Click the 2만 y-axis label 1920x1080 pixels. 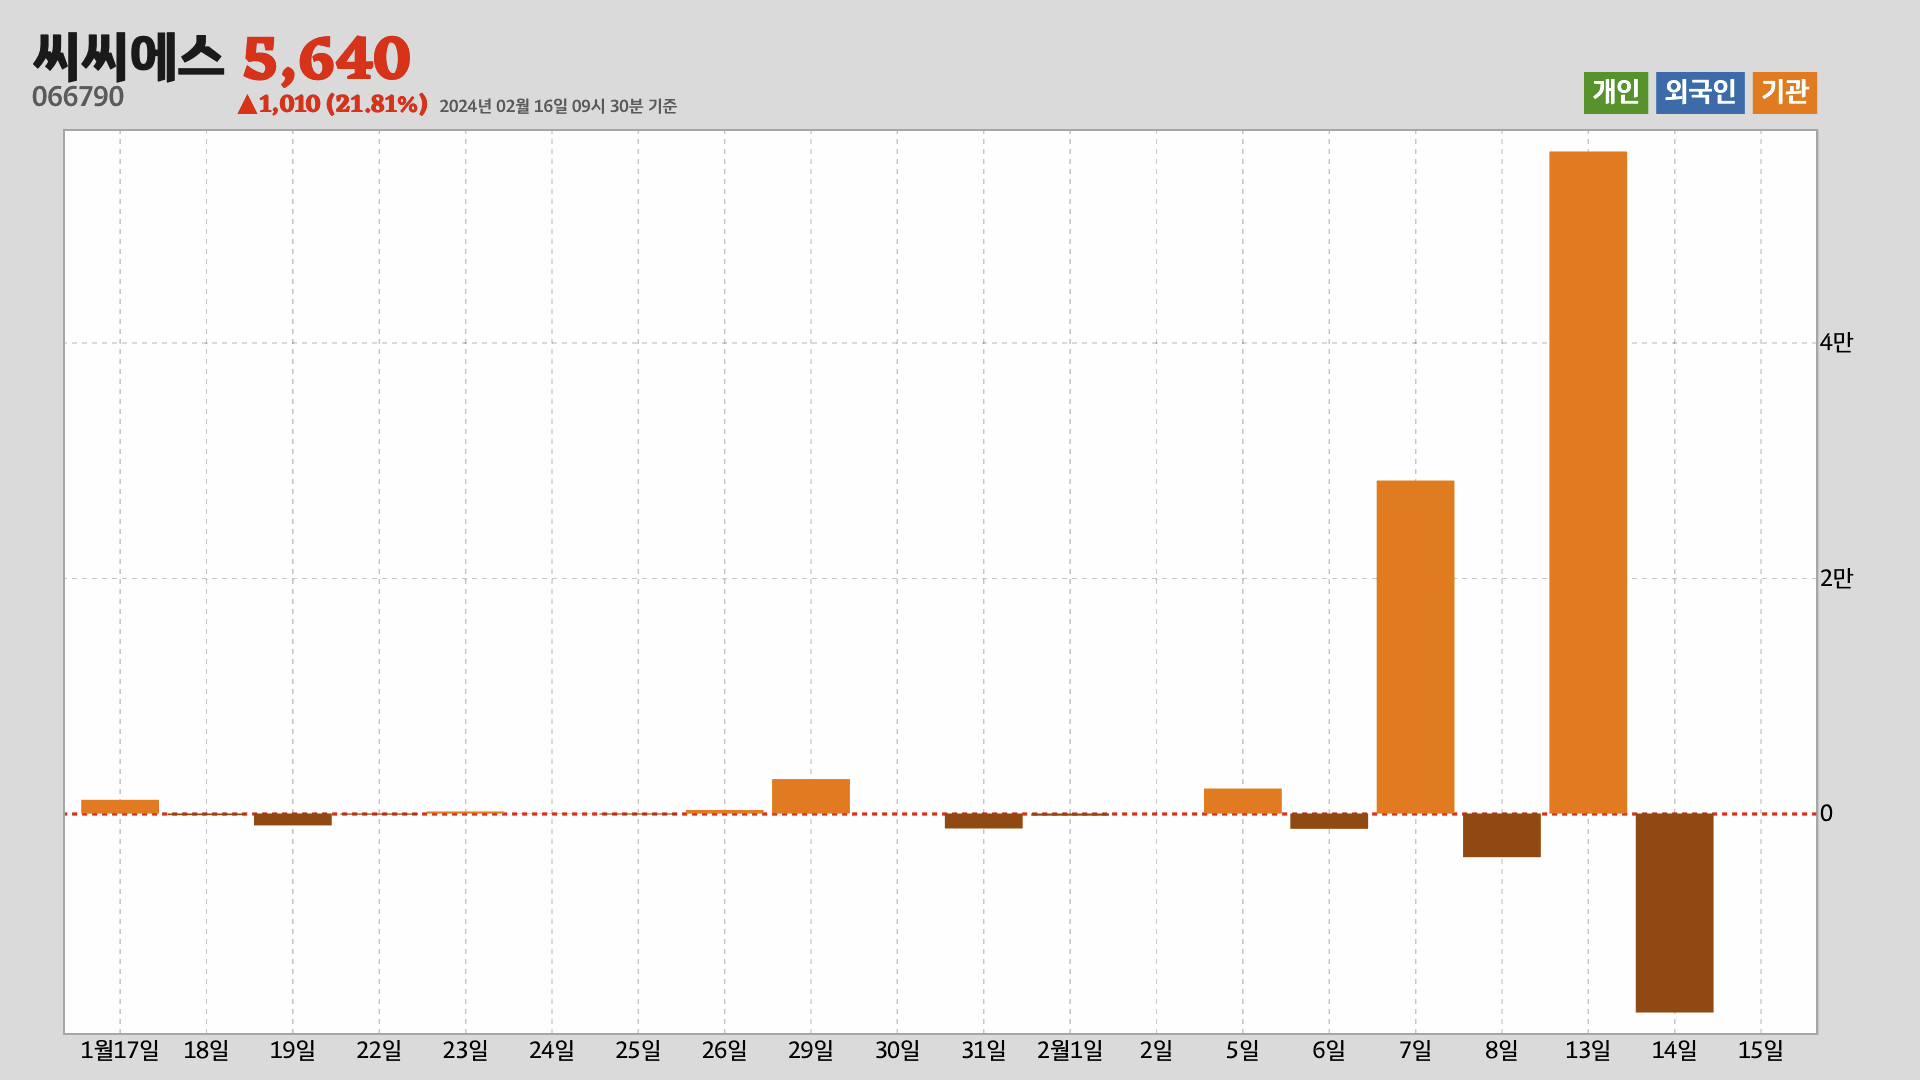(x=1836, y=578)
